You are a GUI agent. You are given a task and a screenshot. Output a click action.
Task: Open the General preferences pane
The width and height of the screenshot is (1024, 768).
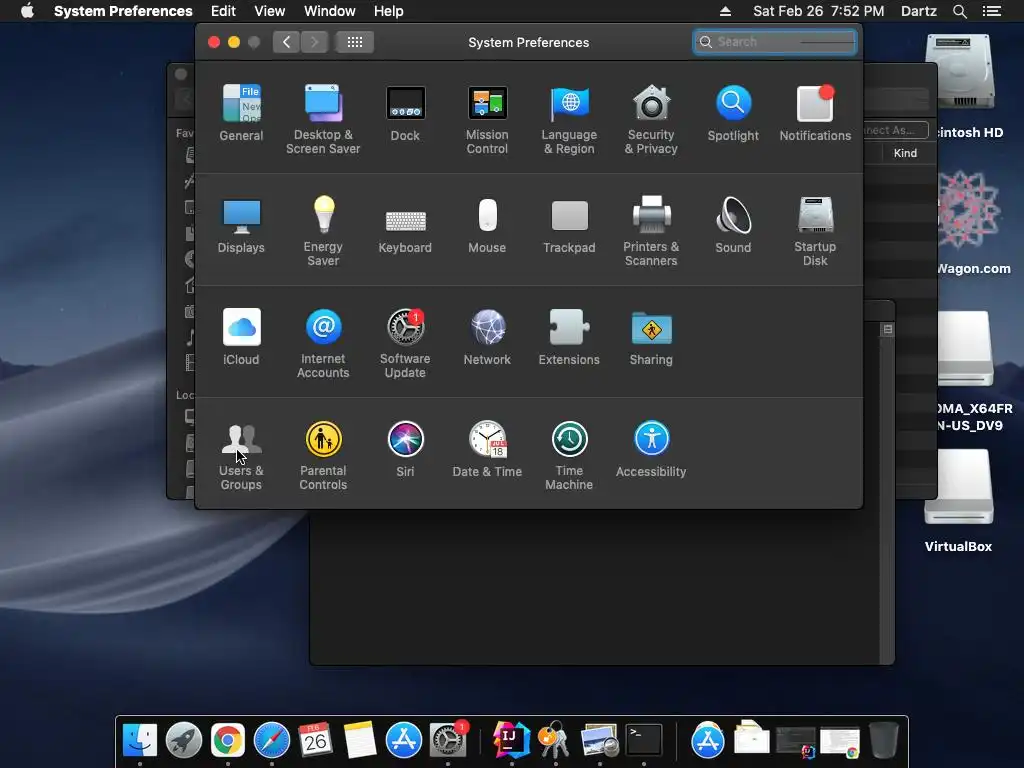(x=241, y=113)
